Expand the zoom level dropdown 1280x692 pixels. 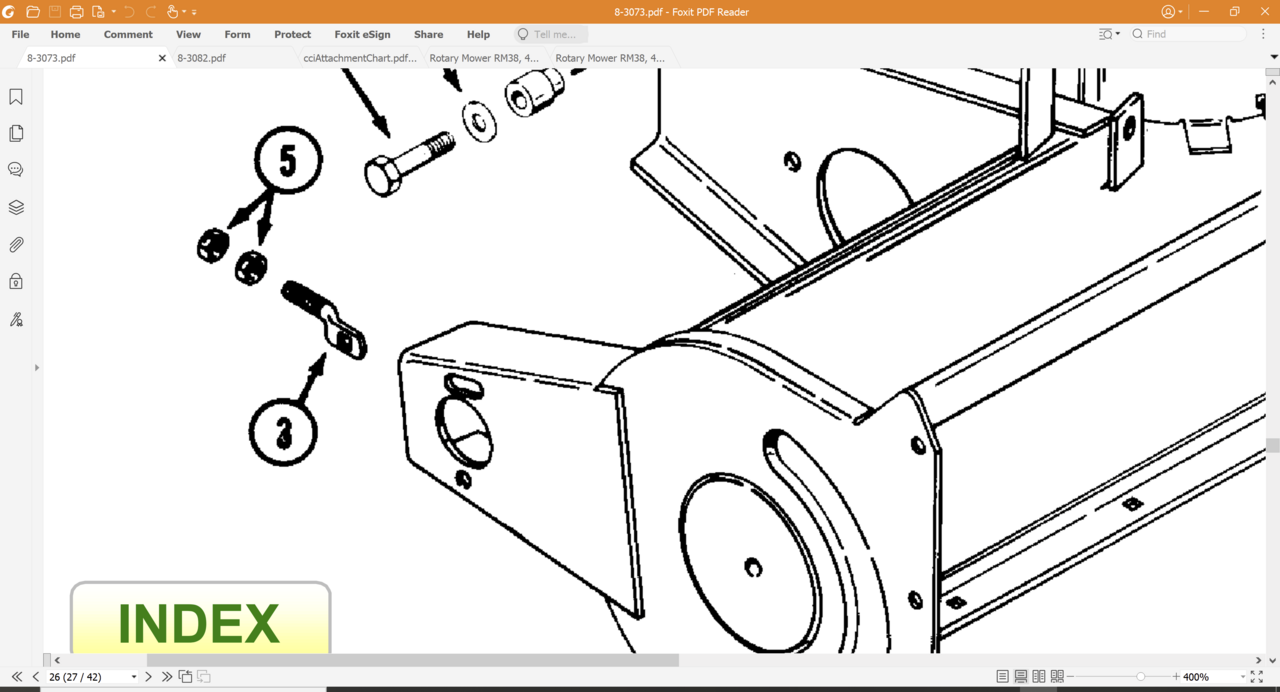point(1242,677)
